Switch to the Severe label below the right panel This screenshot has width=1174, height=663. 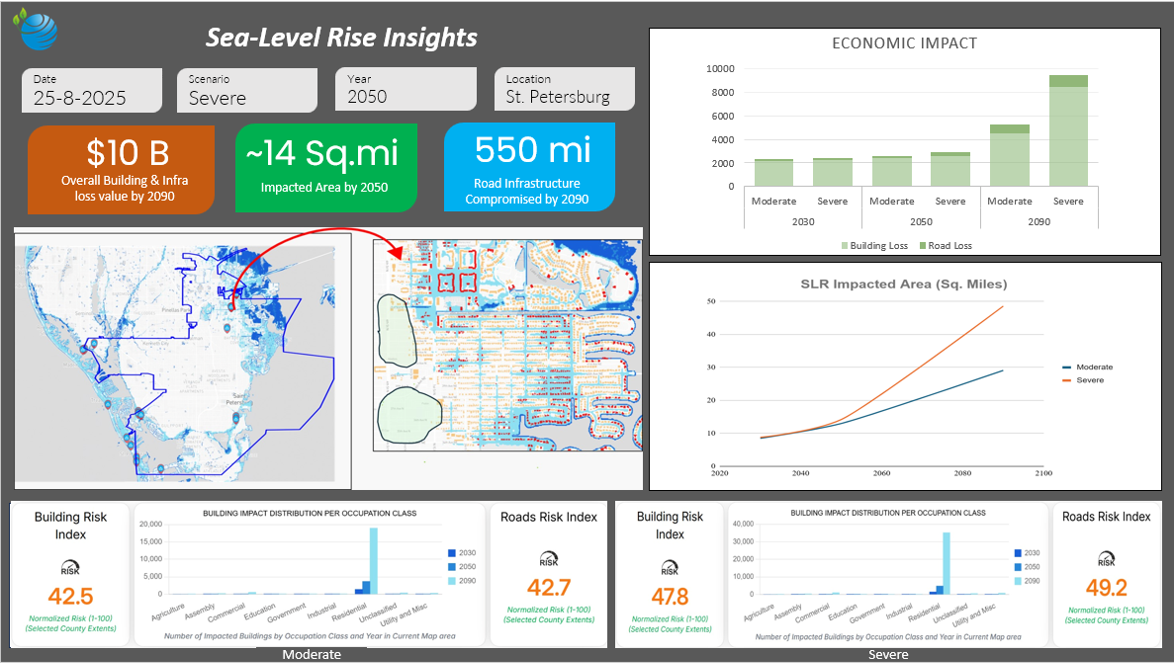(x=888, y=654)
